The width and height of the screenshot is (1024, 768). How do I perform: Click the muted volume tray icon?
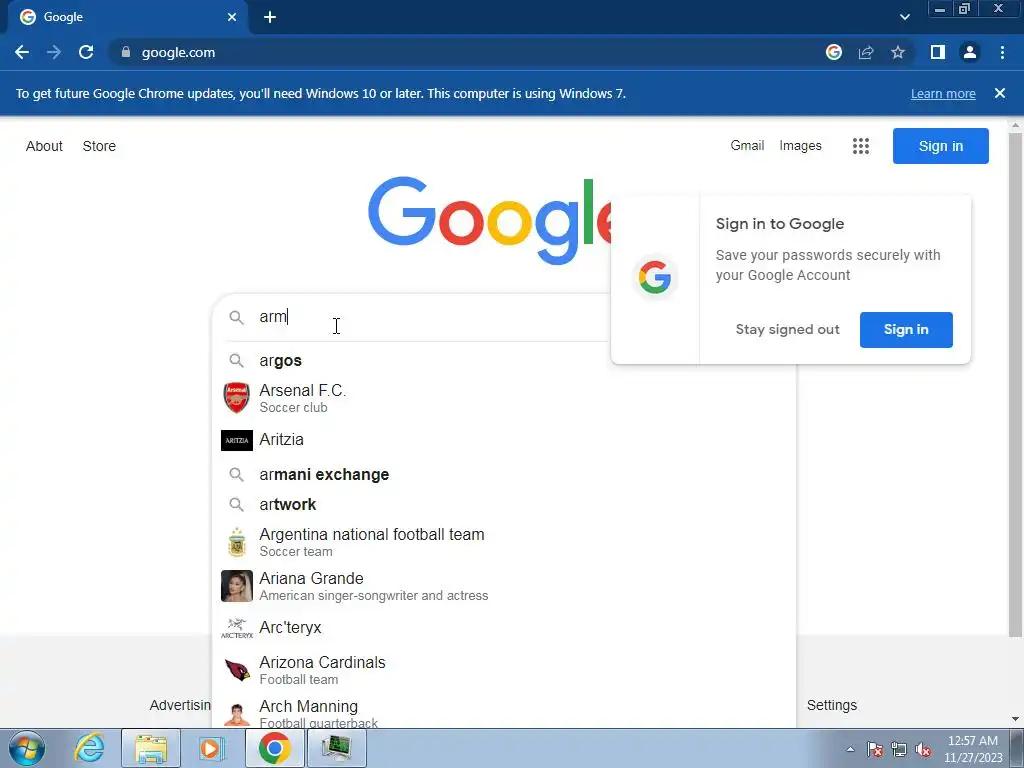point(923,749)
